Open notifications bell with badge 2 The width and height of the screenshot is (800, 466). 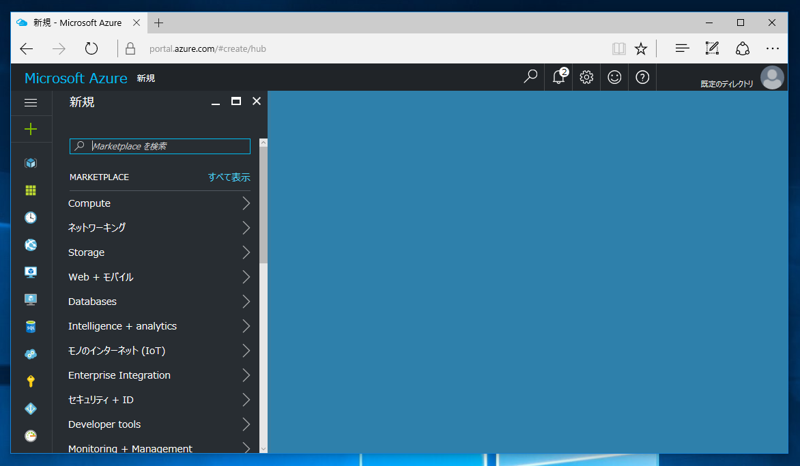pyautogui.click(x=559, y=77)
